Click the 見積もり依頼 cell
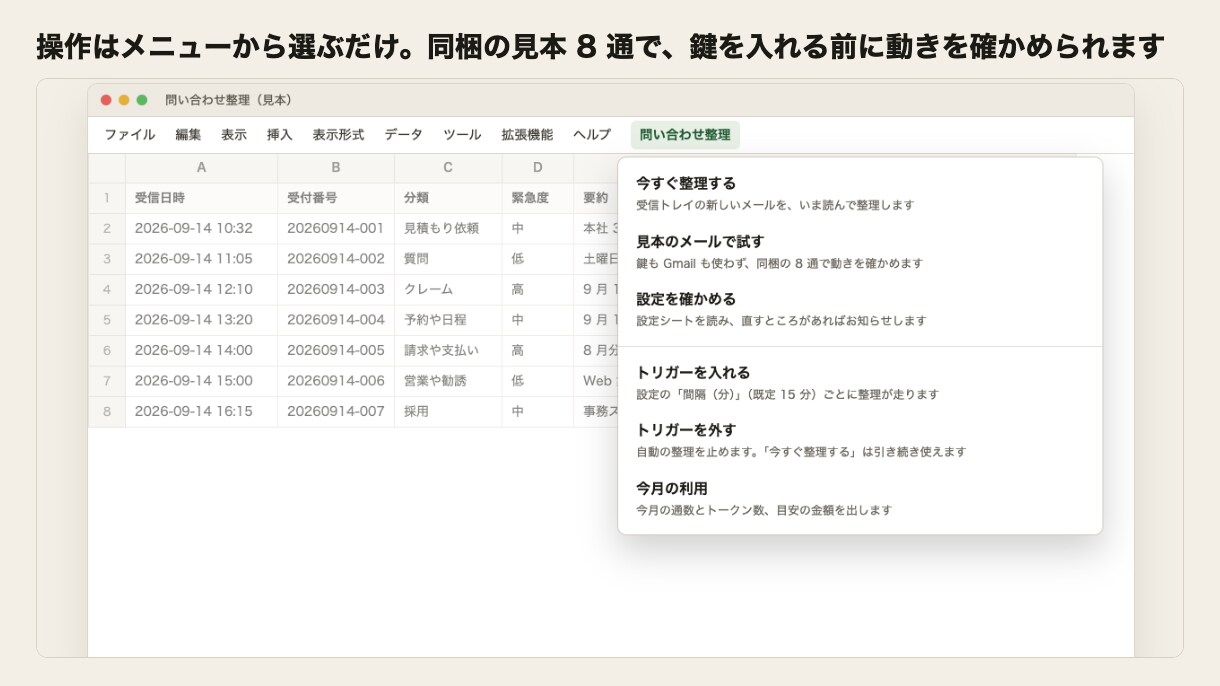 point(448,228)
